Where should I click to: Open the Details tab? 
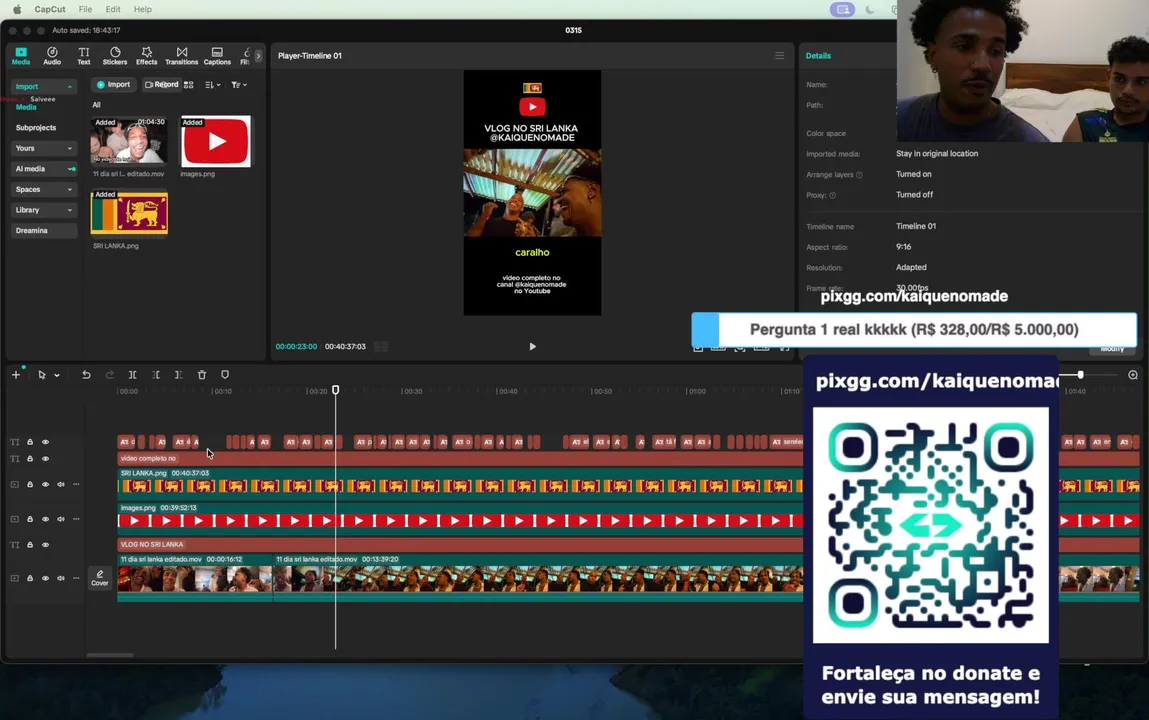(819, 56)
